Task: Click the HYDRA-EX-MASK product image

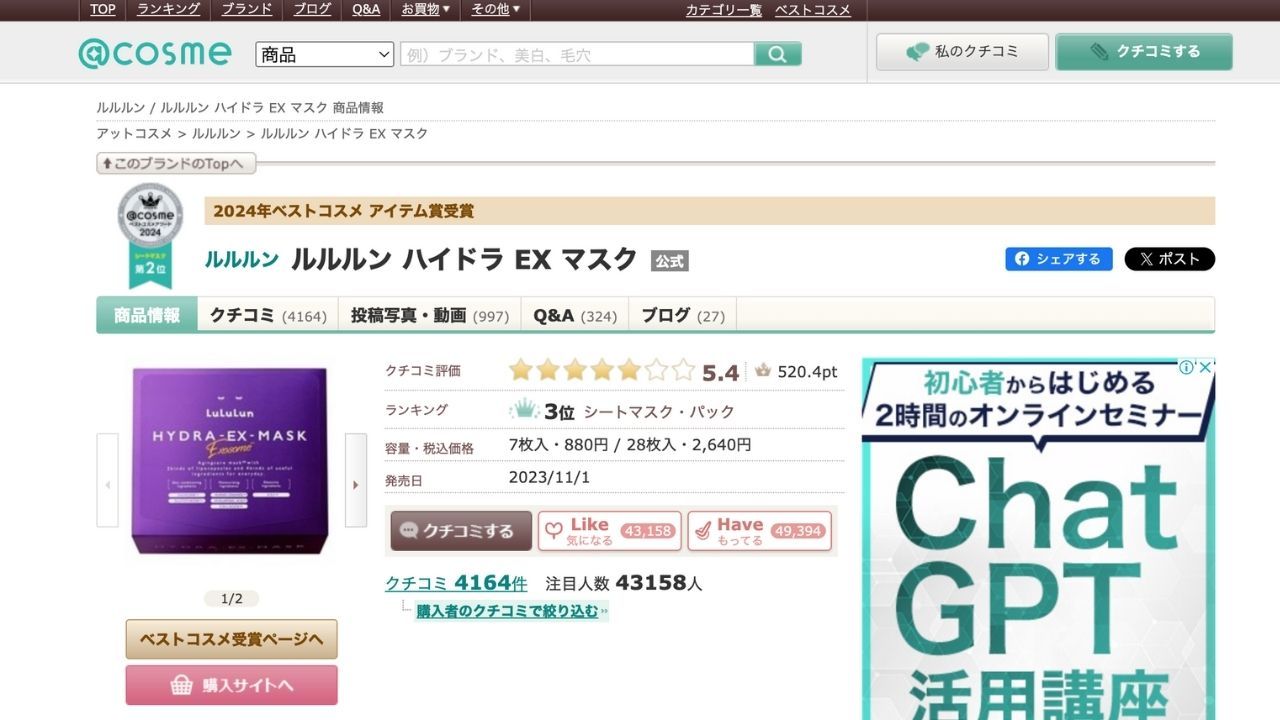Action: coord(231,461)
